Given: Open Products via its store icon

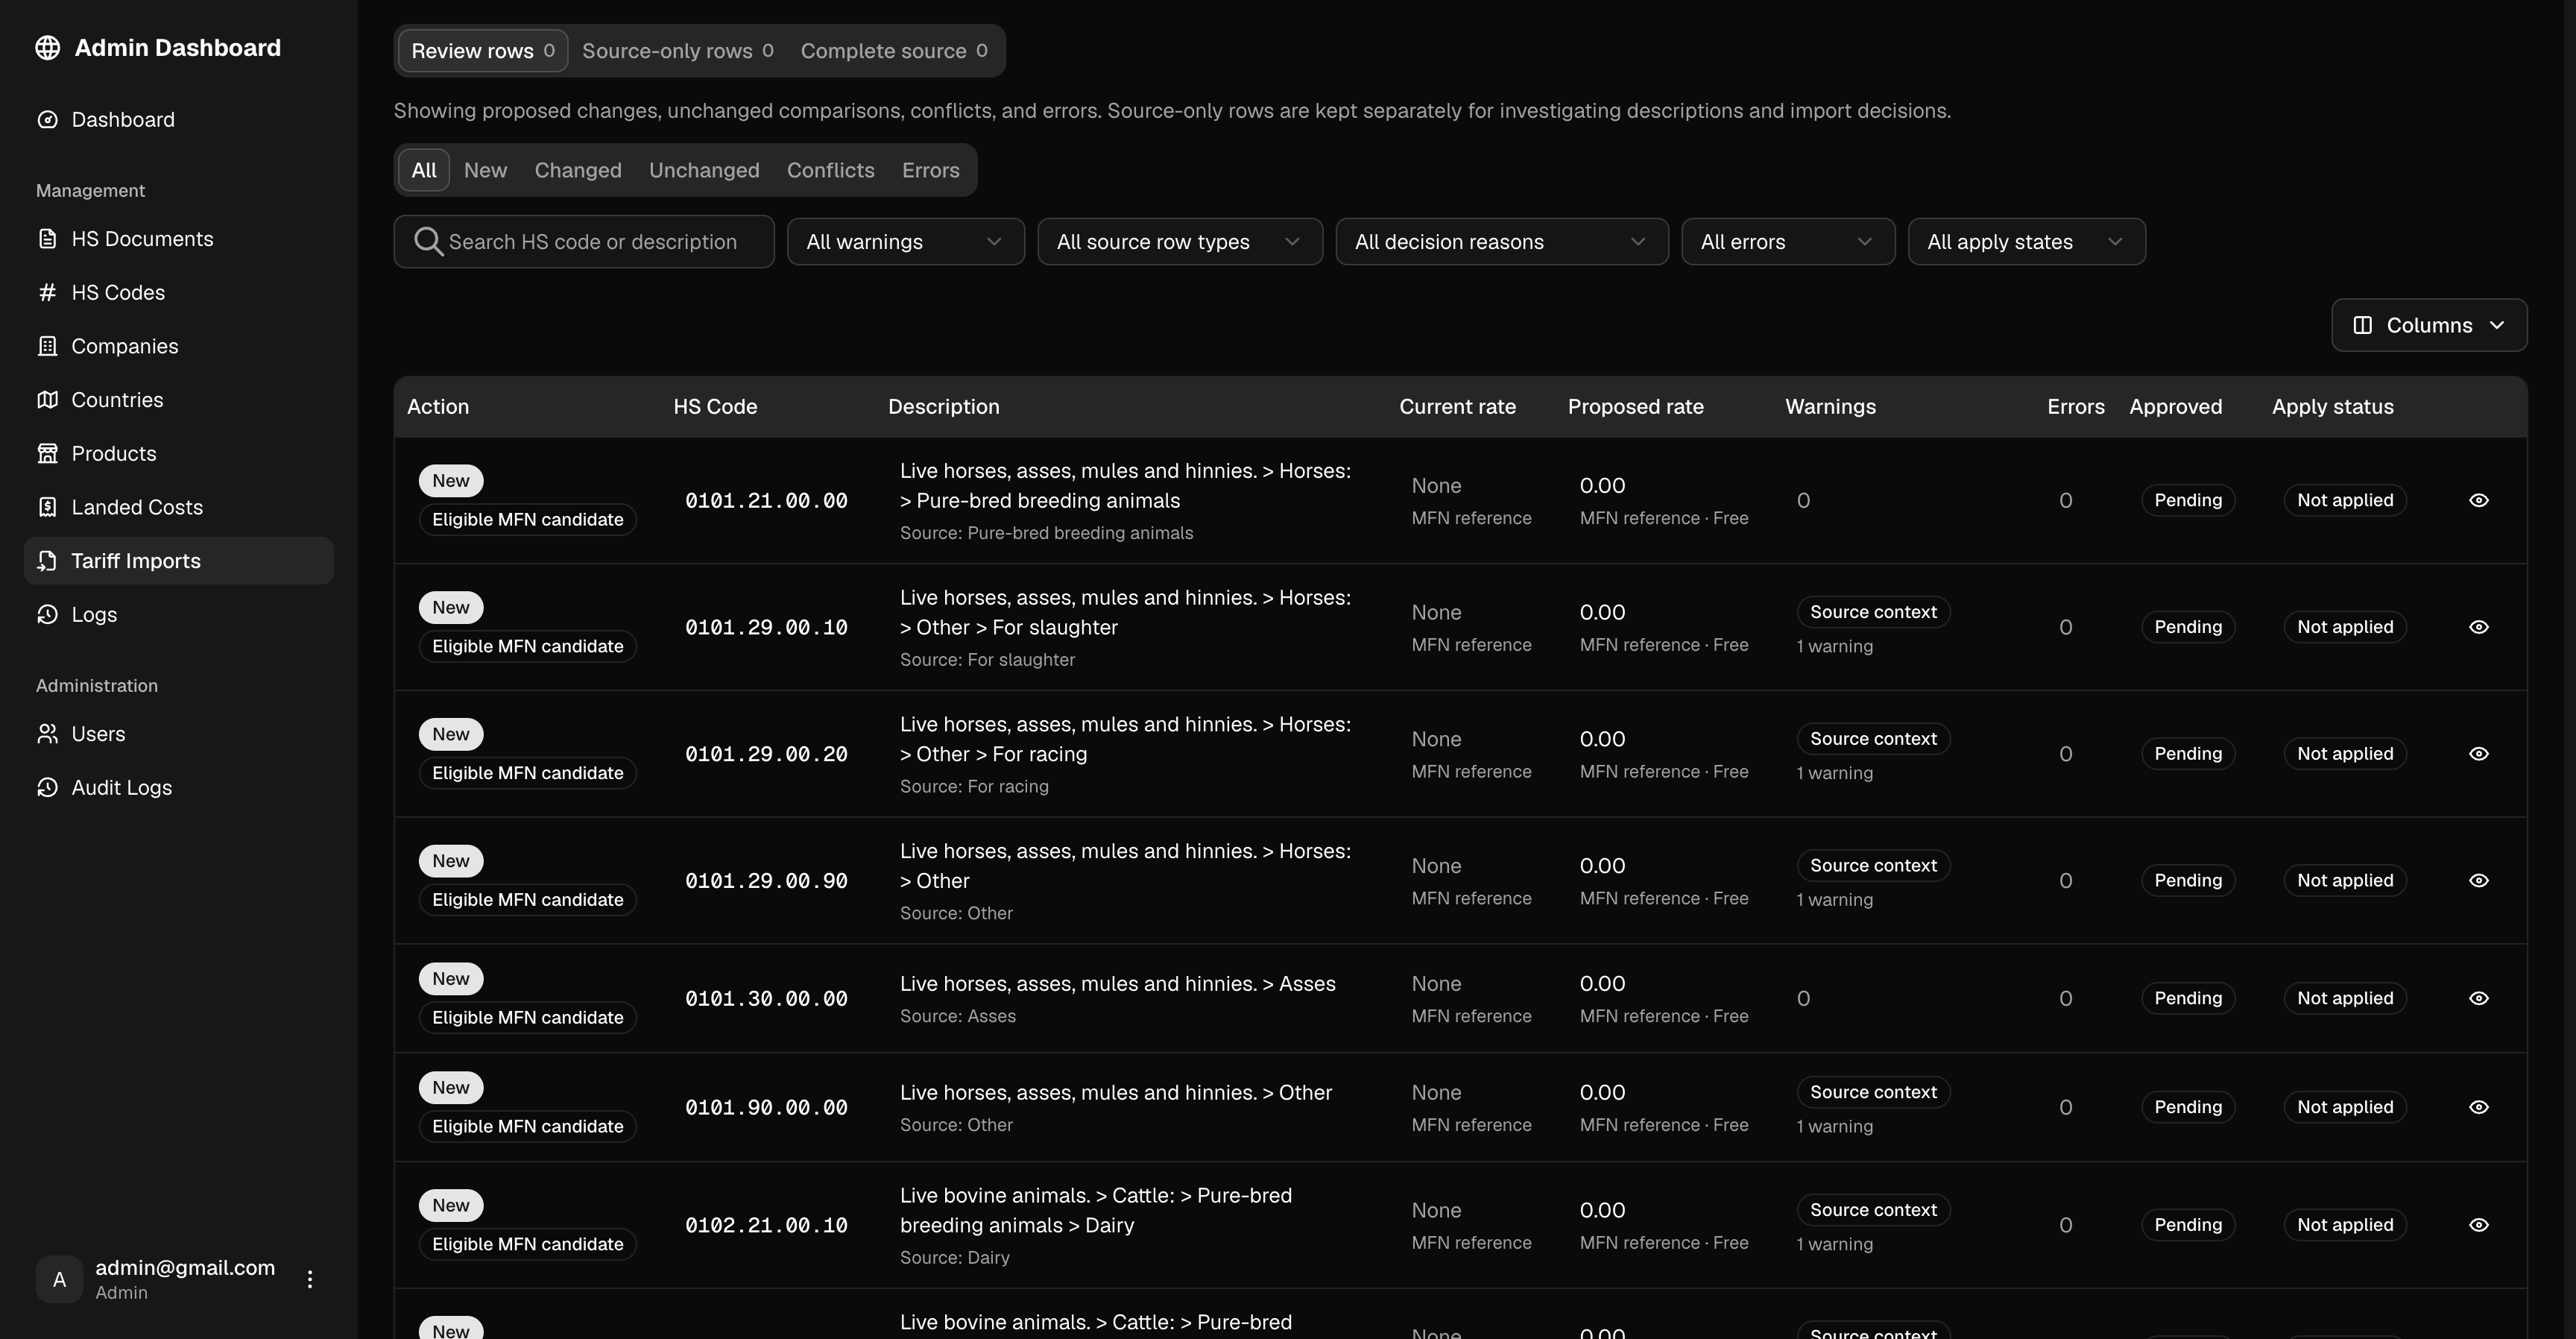Looking at the screenshot, I should point(47,453).
